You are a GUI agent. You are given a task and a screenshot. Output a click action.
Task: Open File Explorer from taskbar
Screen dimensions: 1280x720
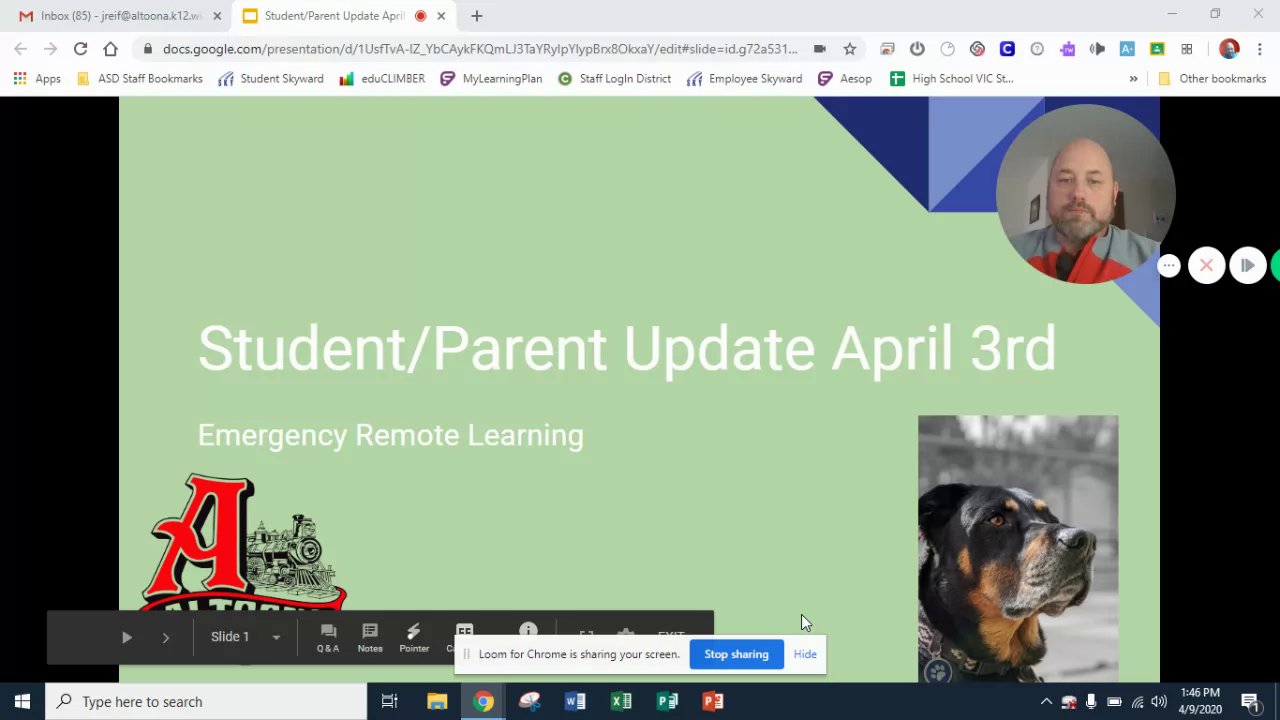pos(437,701)
